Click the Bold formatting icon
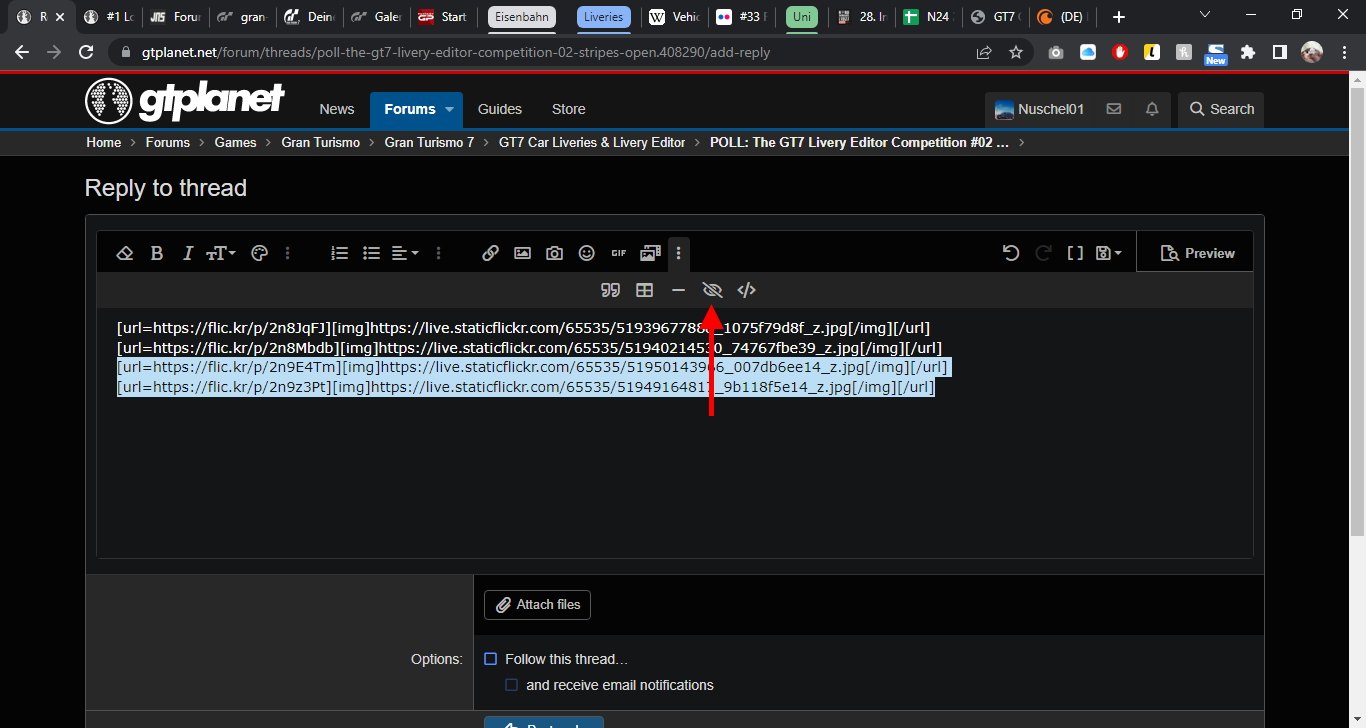Image resolution: width=1366 pixels, height=728 pixels. [x=156, y=253]
